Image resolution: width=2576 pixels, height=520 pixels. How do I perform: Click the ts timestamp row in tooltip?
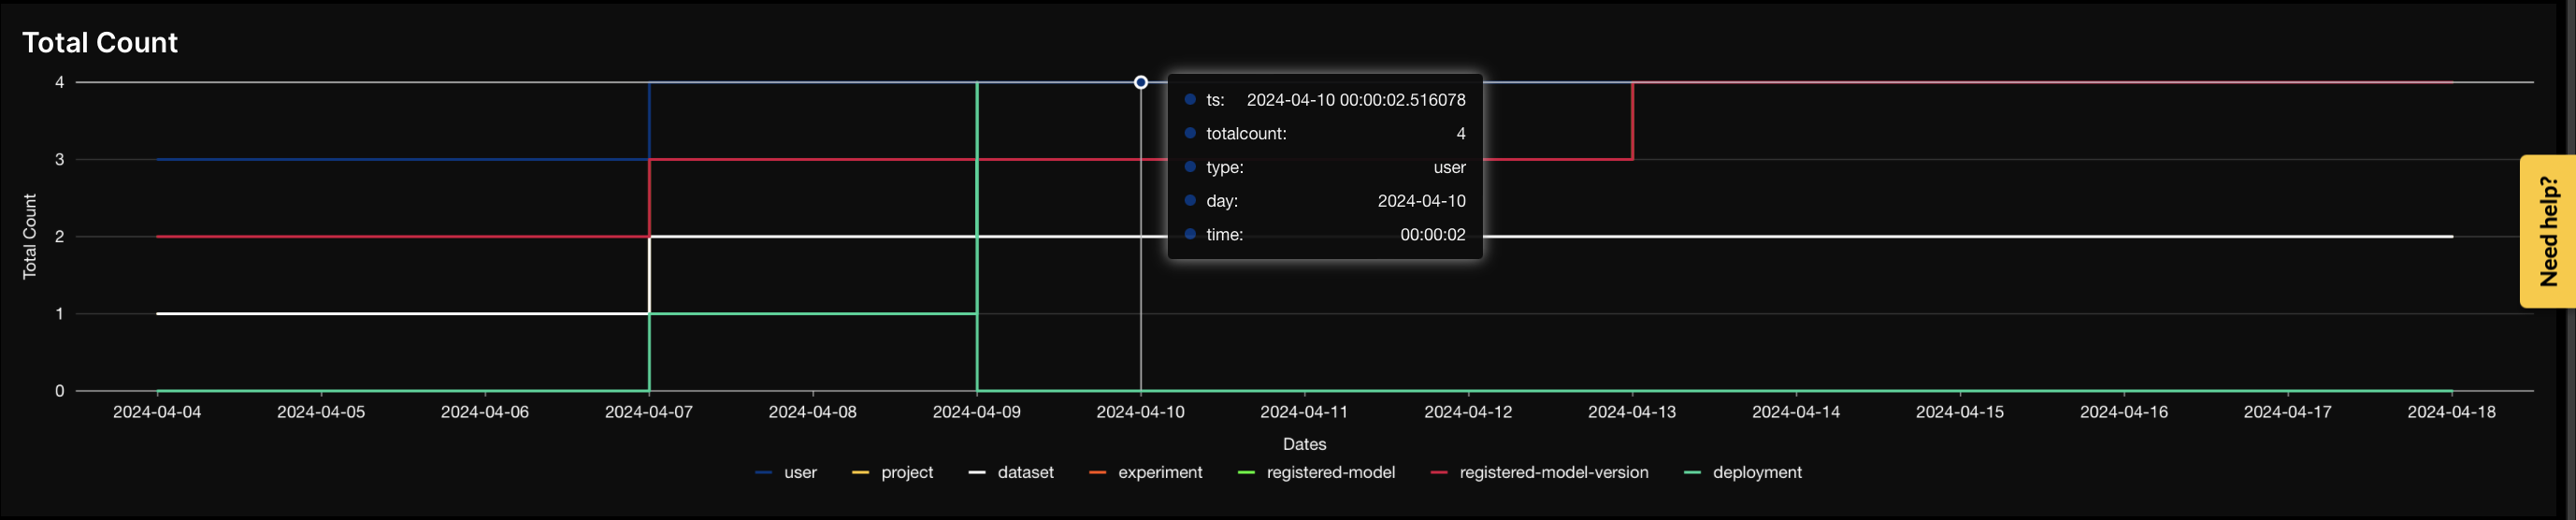(1325, 100)
